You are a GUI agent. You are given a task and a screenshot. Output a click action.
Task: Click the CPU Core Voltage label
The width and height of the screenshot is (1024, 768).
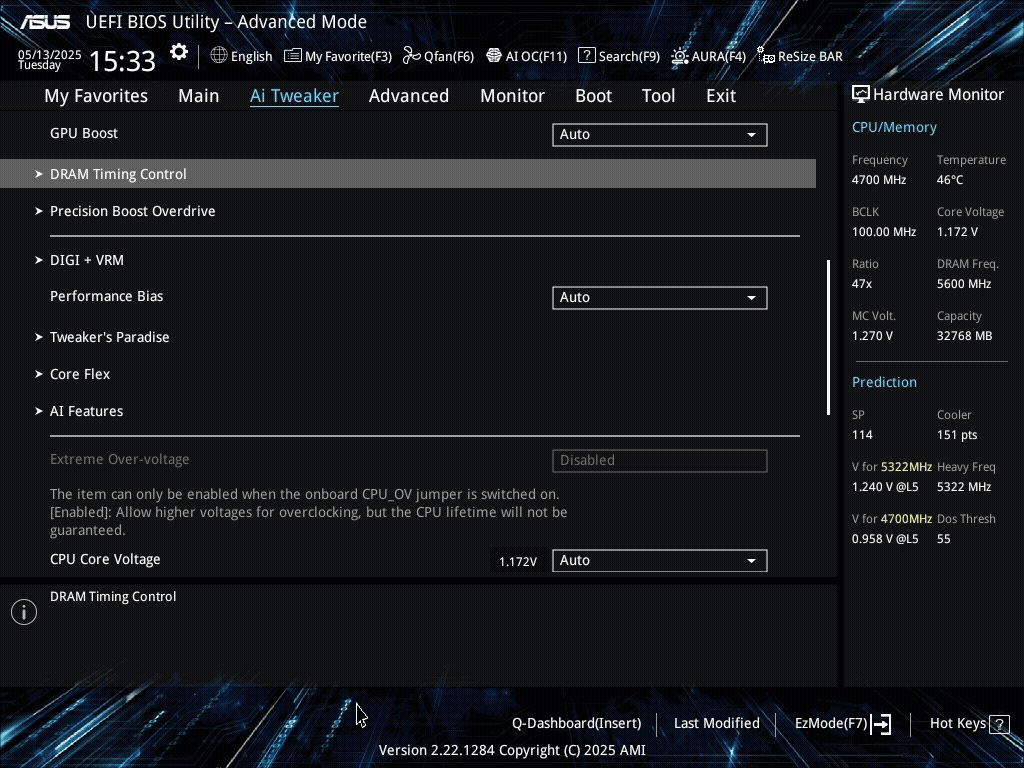[x=105, y=560]
